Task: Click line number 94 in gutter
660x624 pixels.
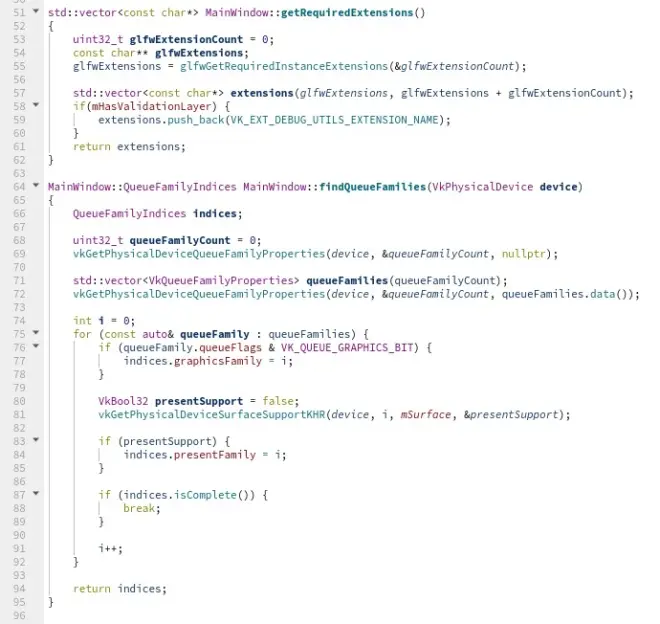Action: pos(19,589)
